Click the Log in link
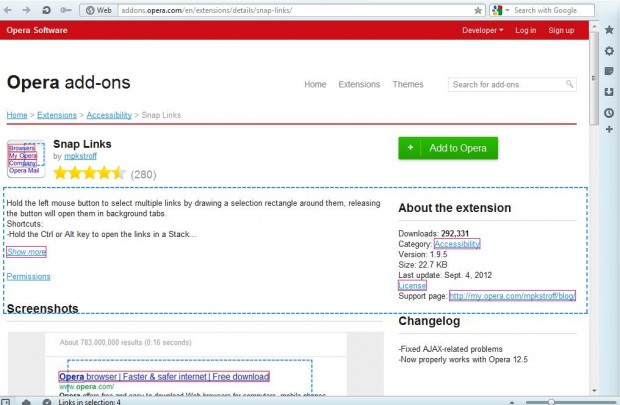 (525, 30)
